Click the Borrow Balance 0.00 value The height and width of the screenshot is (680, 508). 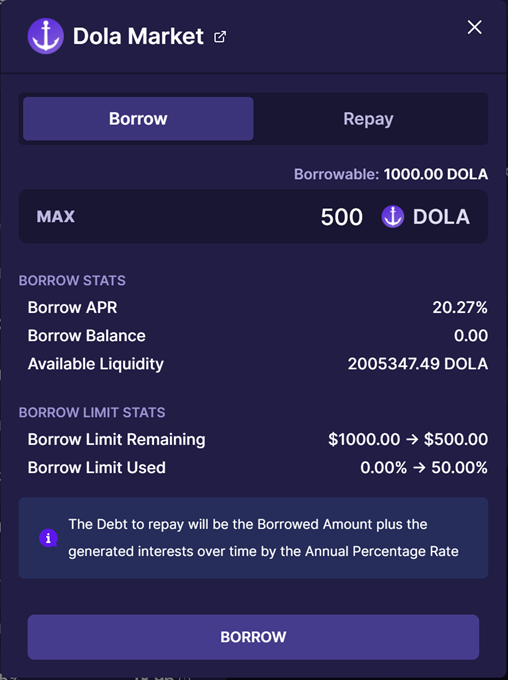click(x=471, y=336)
